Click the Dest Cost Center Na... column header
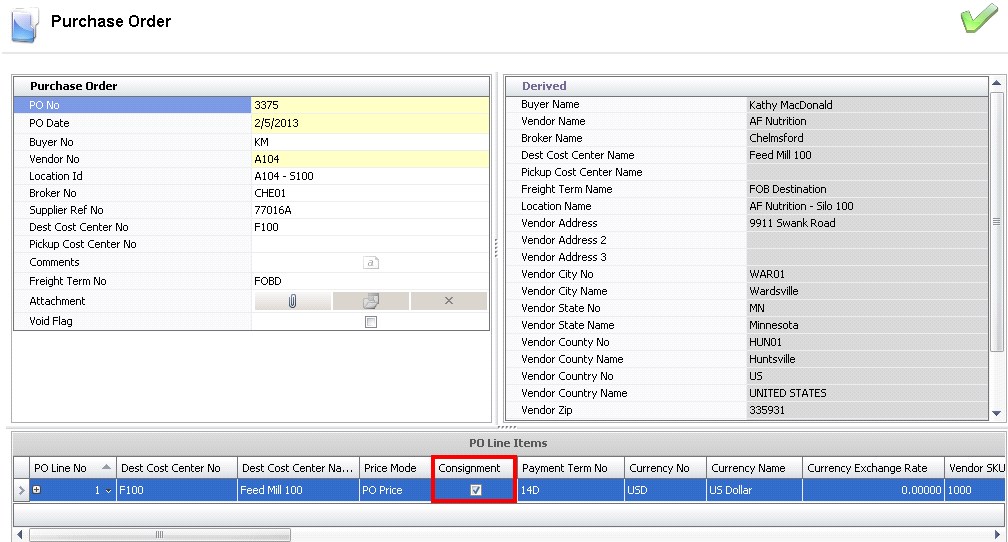The image size is (1008, 542). (x=298, y=468)
